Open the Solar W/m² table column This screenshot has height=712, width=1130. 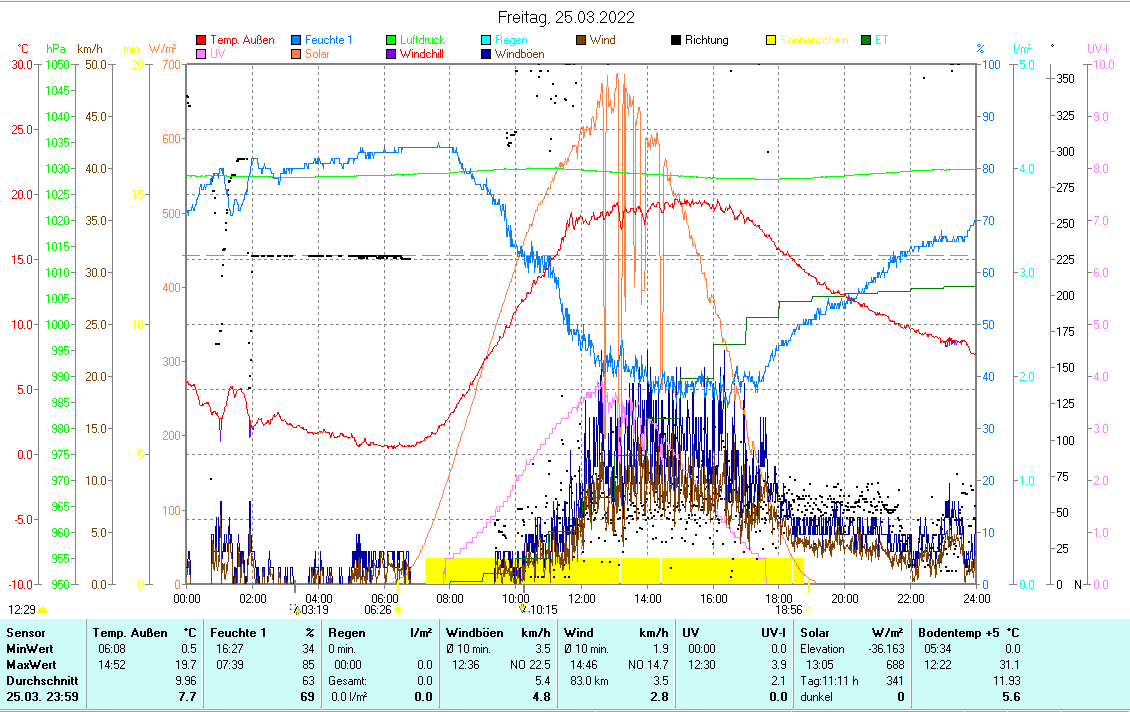[x=851, y=633]
